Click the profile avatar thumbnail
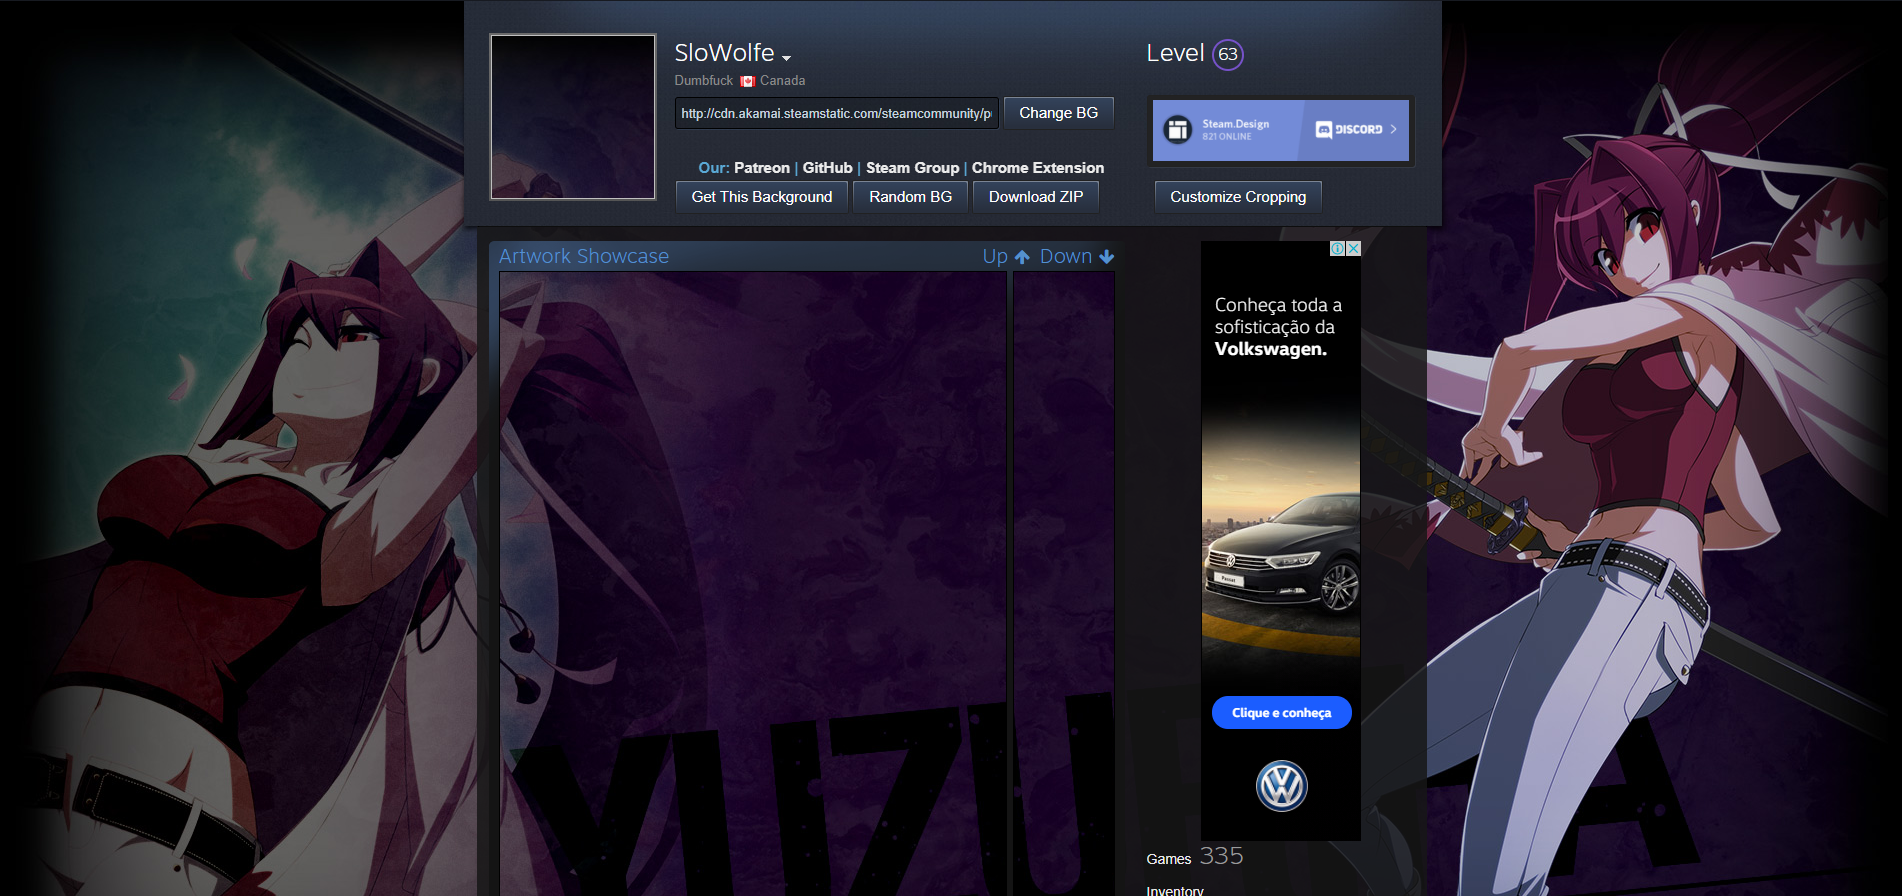Image resolution: width=1902 pixels, height=896 pixels. click(573, 117)
